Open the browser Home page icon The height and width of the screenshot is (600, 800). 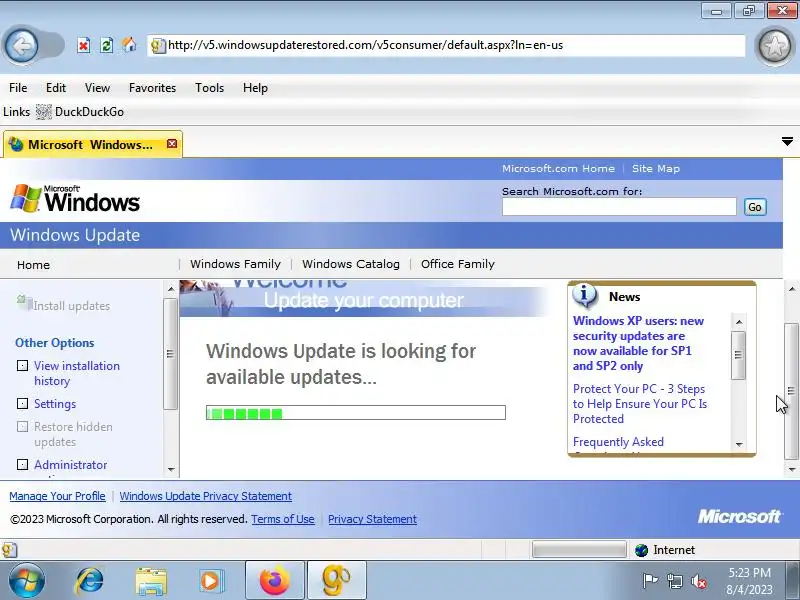pos(129,45)
